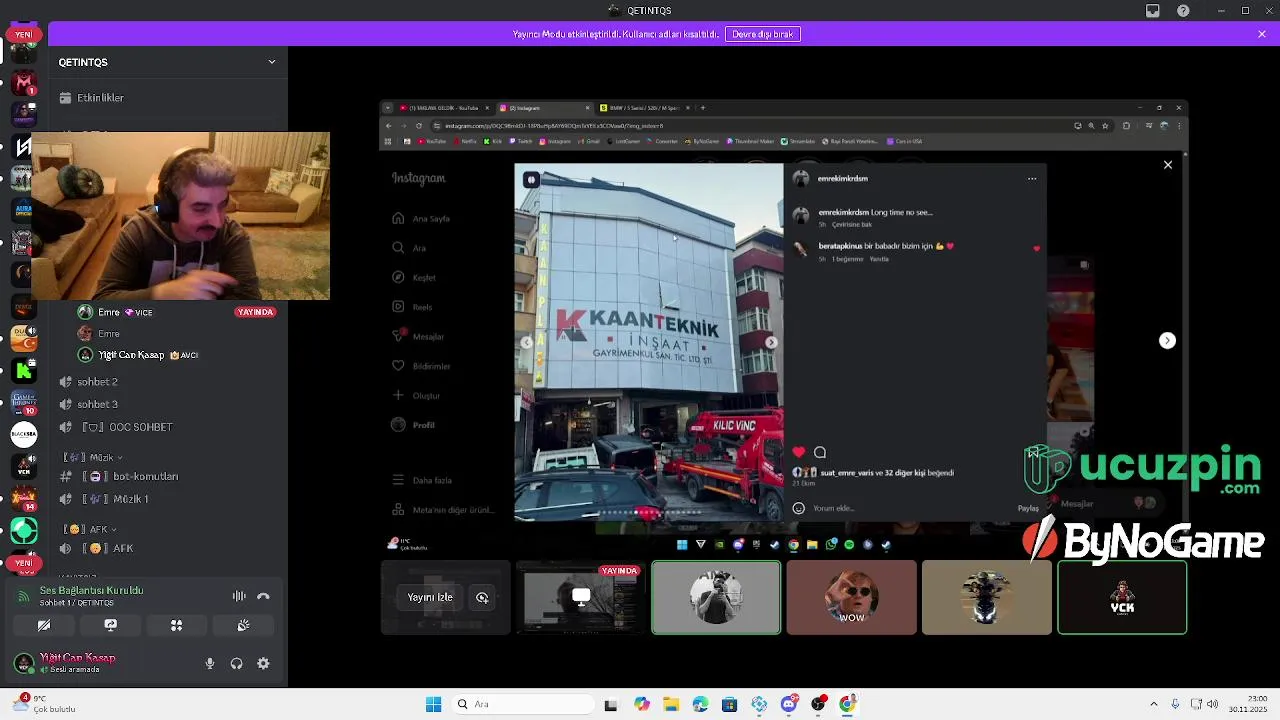Open Discord inbox icon in title bar
The width and height of the screenshot is (1280, 720).
point(1153,11)
